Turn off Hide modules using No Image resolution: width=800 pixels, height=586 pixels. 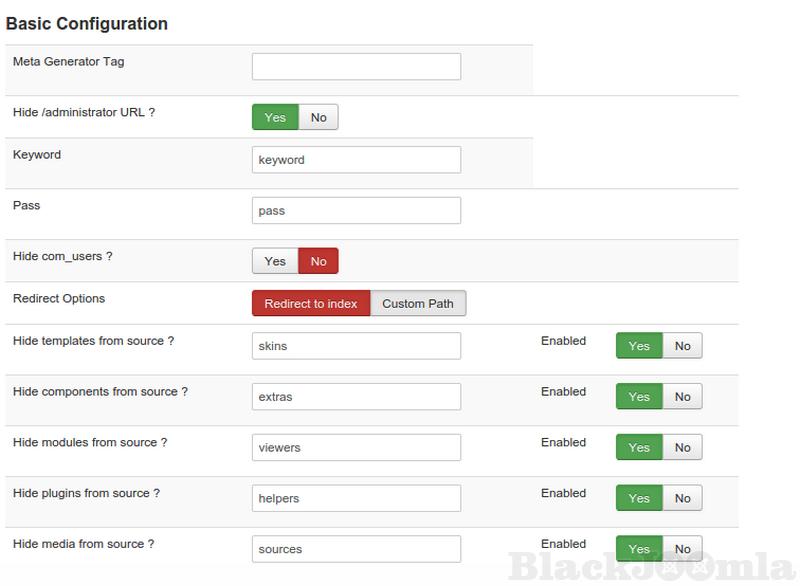click(x=682, y=448)
